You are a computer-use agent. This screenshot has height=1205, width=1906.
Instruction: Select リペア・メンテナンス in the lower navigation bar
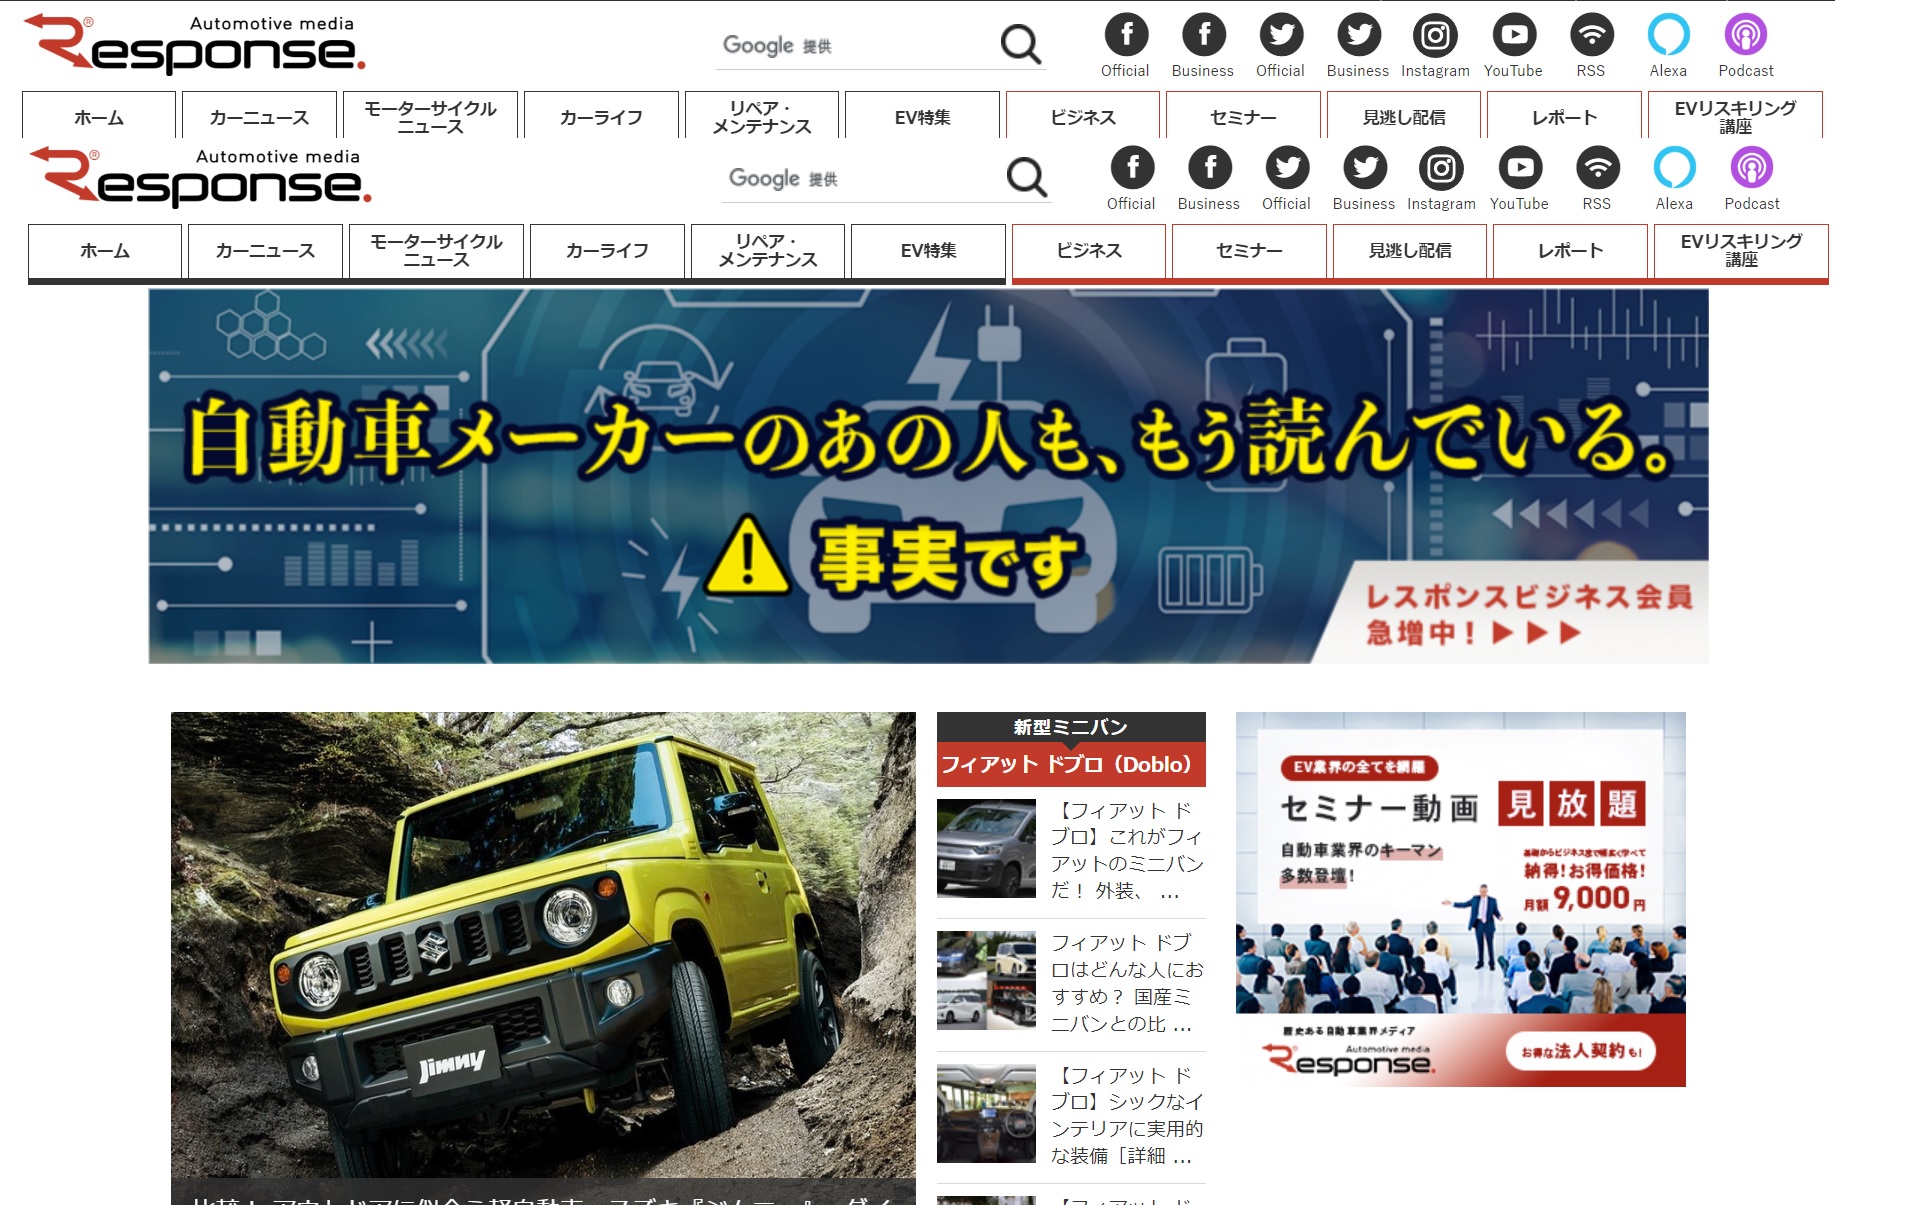coord(768,251)
